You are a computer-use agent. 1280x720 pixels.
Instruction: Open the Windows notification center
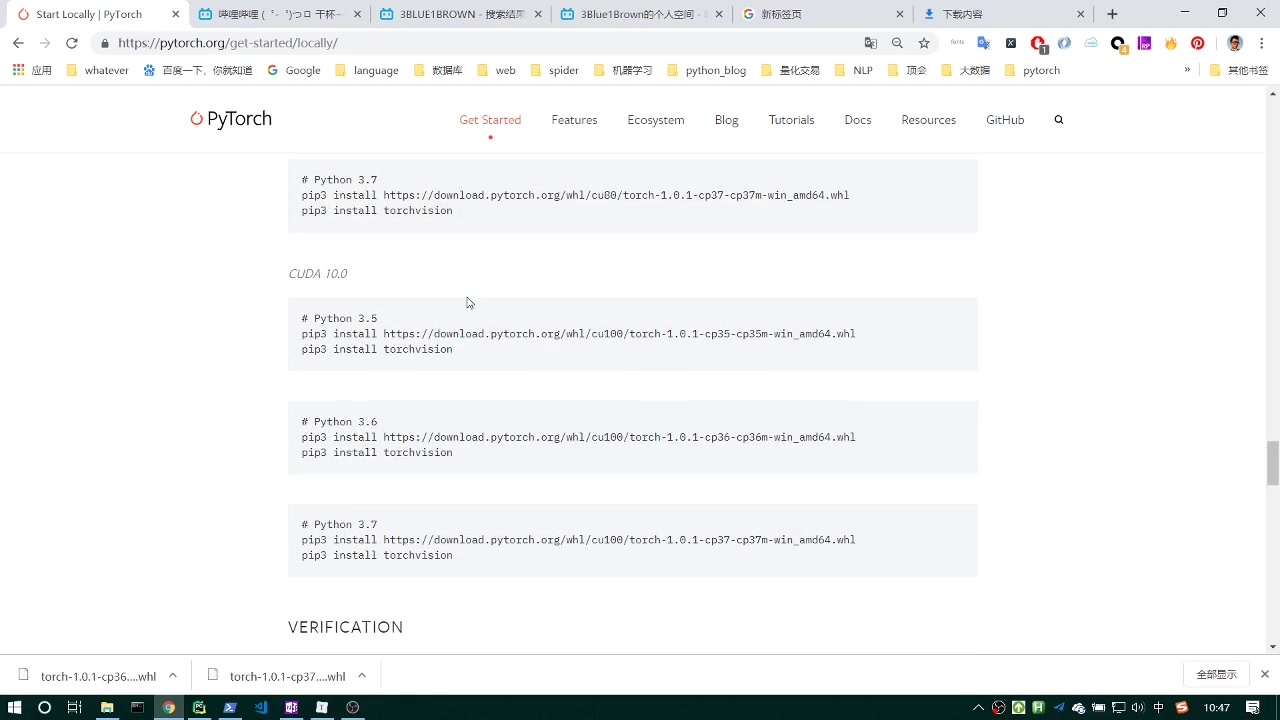coord(1253,707)
